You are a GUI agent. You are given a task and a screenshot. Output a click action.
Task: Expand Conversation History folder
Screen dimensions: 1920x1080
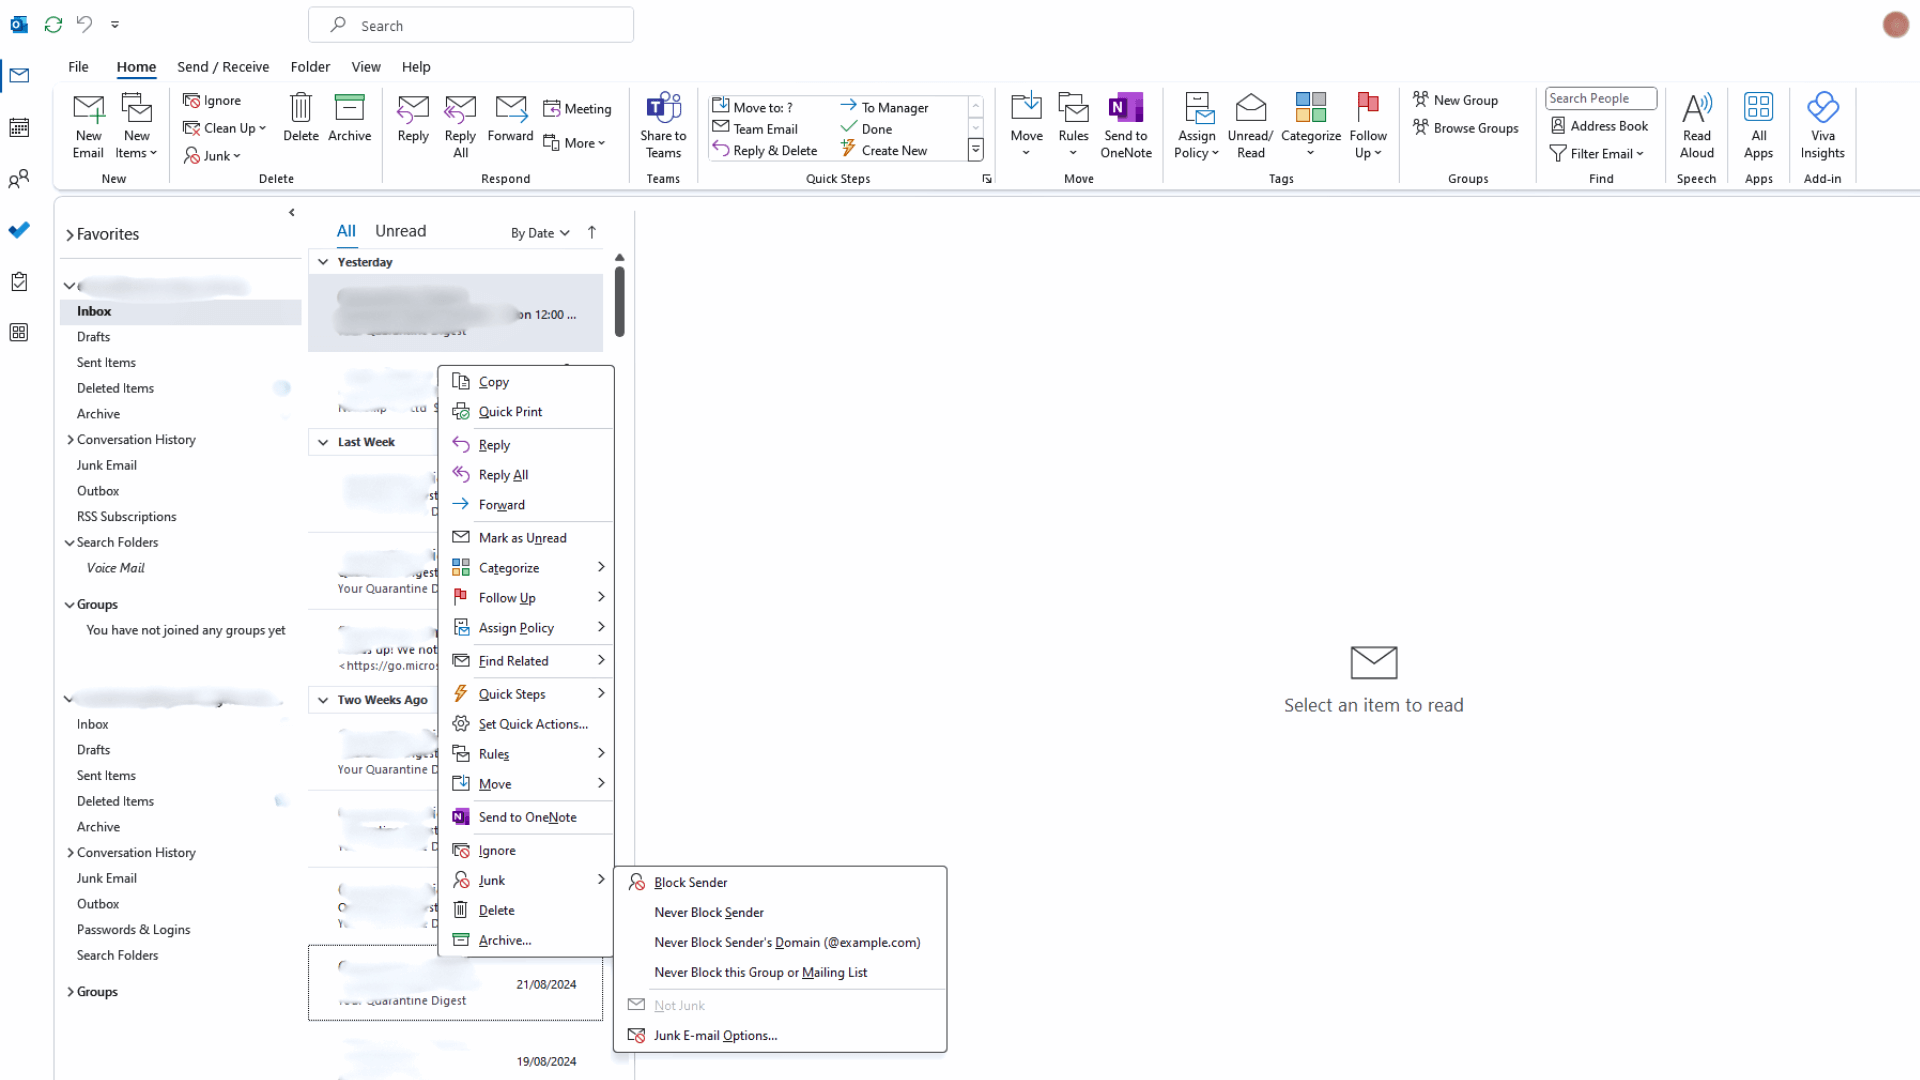point(70,439)
